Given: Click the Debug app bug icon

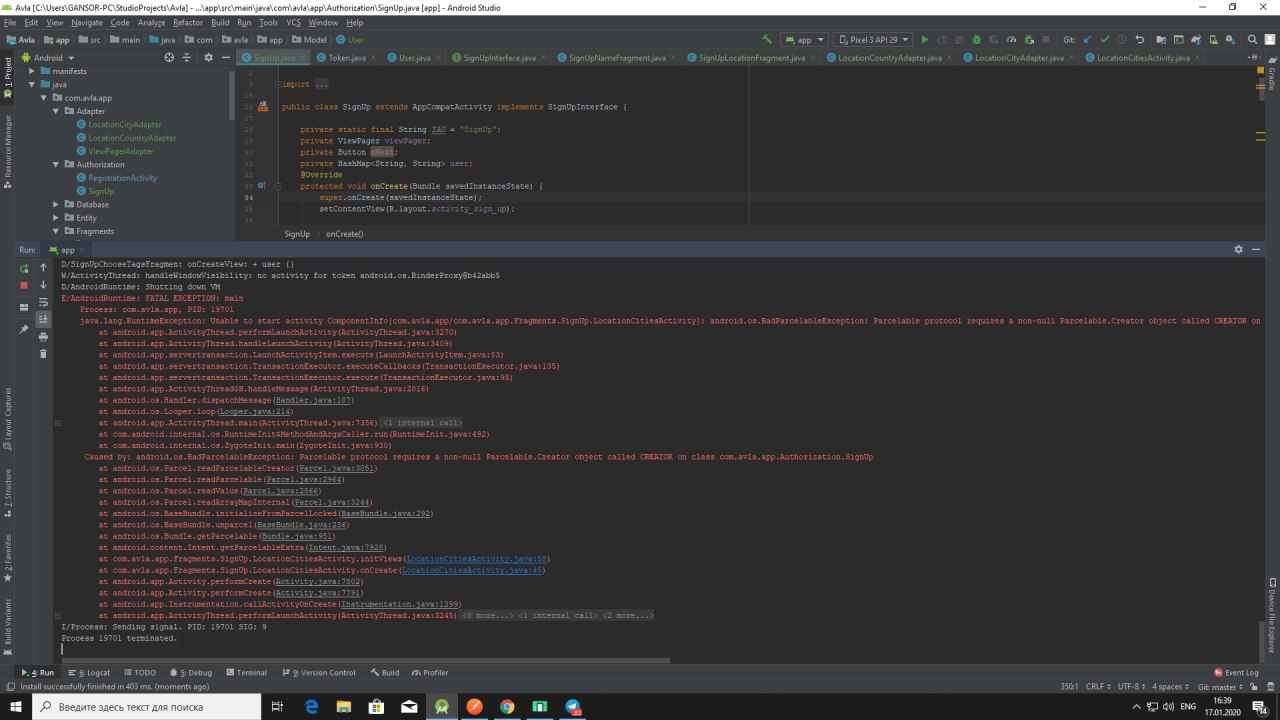Looking at the screenshot, I should coord(976,40).
